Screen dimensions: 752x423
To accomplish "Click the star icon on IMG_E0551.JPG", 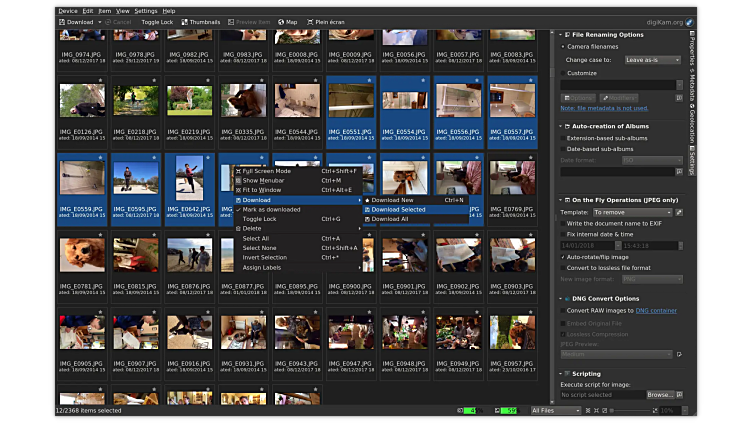I will 369,78.
